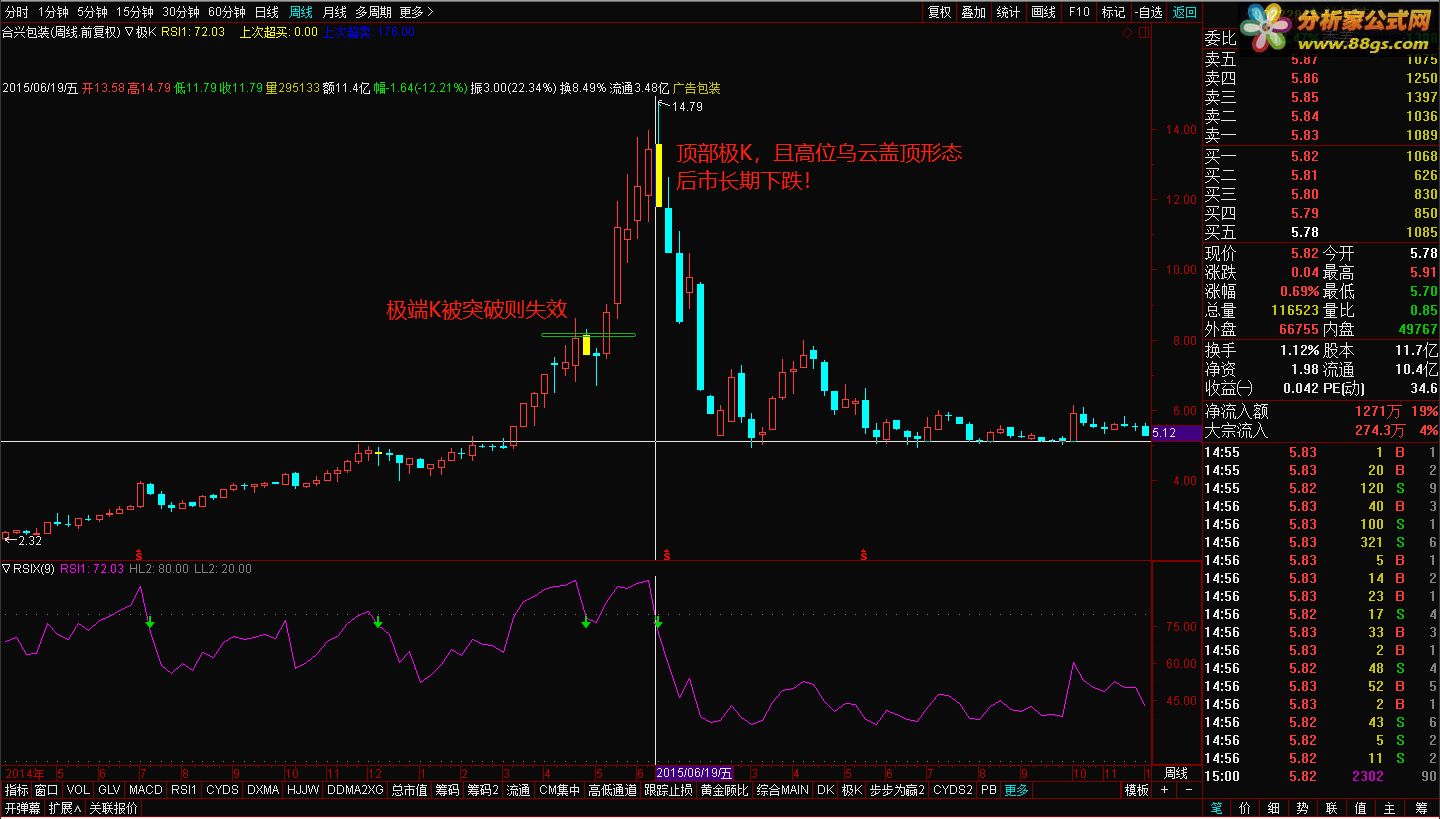Image resolution: width=1440 pixels, height=819 pixels.
Task: Select the 笔 tick tab
Action: click(1216, 808)
